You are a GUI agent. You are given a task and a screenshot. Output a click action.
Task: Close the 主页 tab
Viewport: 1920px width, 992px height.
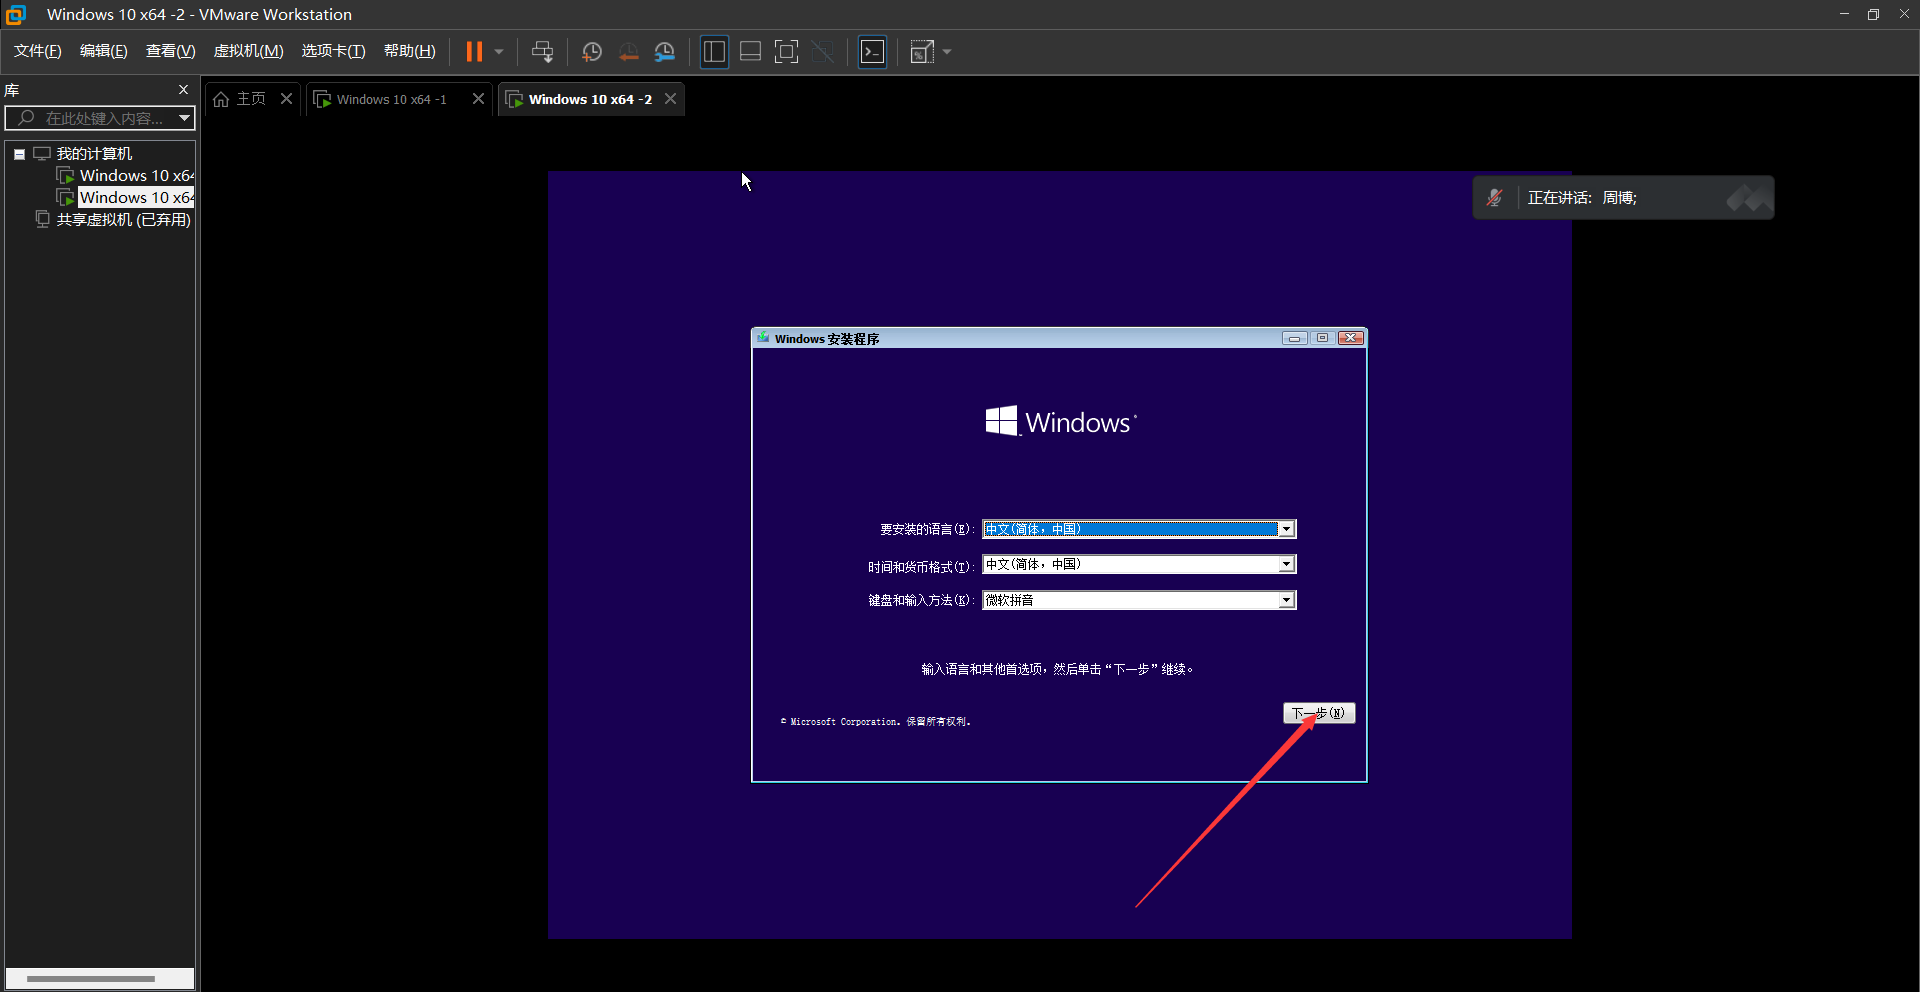pyautogui.click(x=286, y=98)
